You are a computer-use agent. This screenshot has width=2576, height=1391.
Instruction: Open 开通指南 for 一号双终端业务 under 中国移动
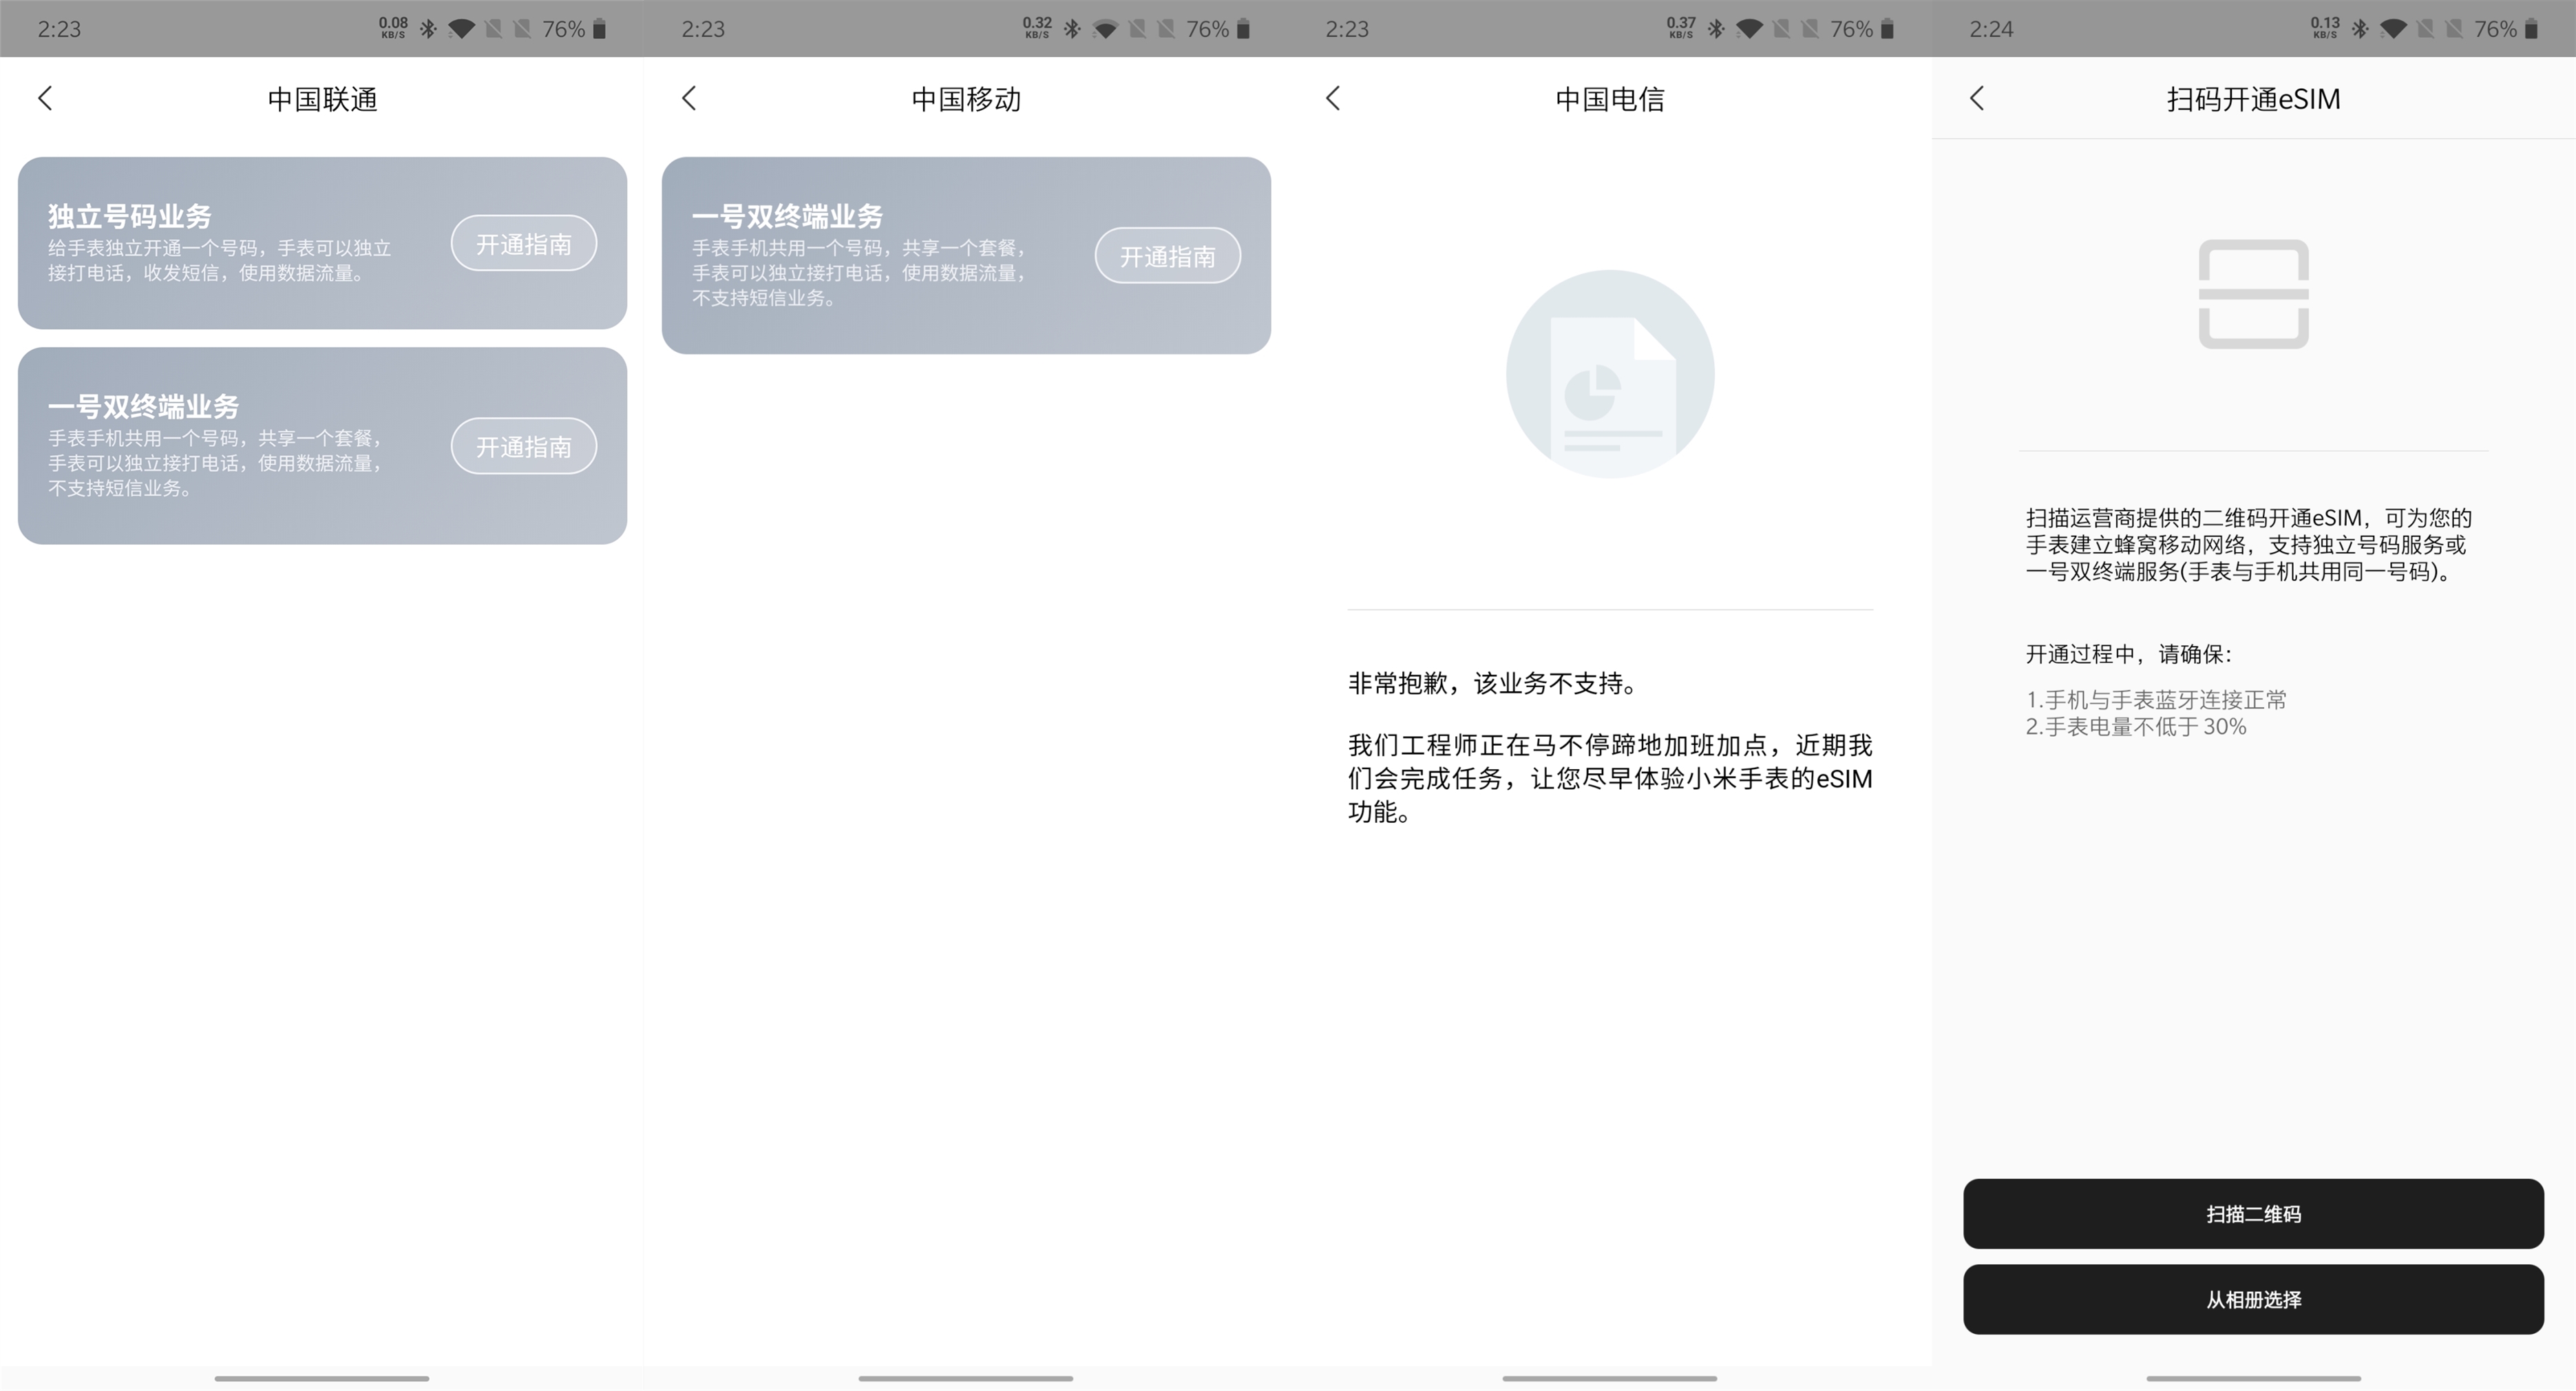[x=1167, y=255]
